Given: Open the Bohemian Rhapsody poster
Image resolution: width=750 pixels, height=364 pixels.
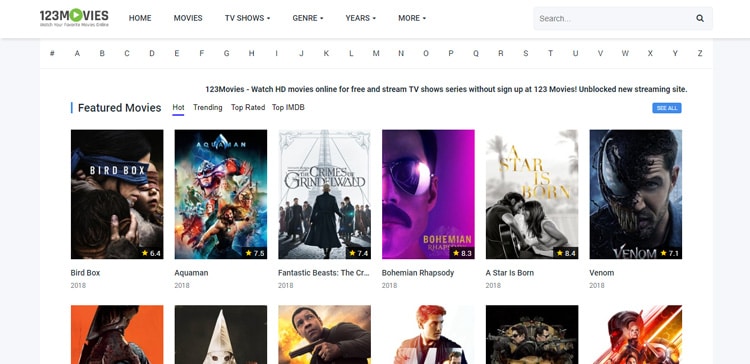Looking at the screenshot, I should click(x=428, y=194).
